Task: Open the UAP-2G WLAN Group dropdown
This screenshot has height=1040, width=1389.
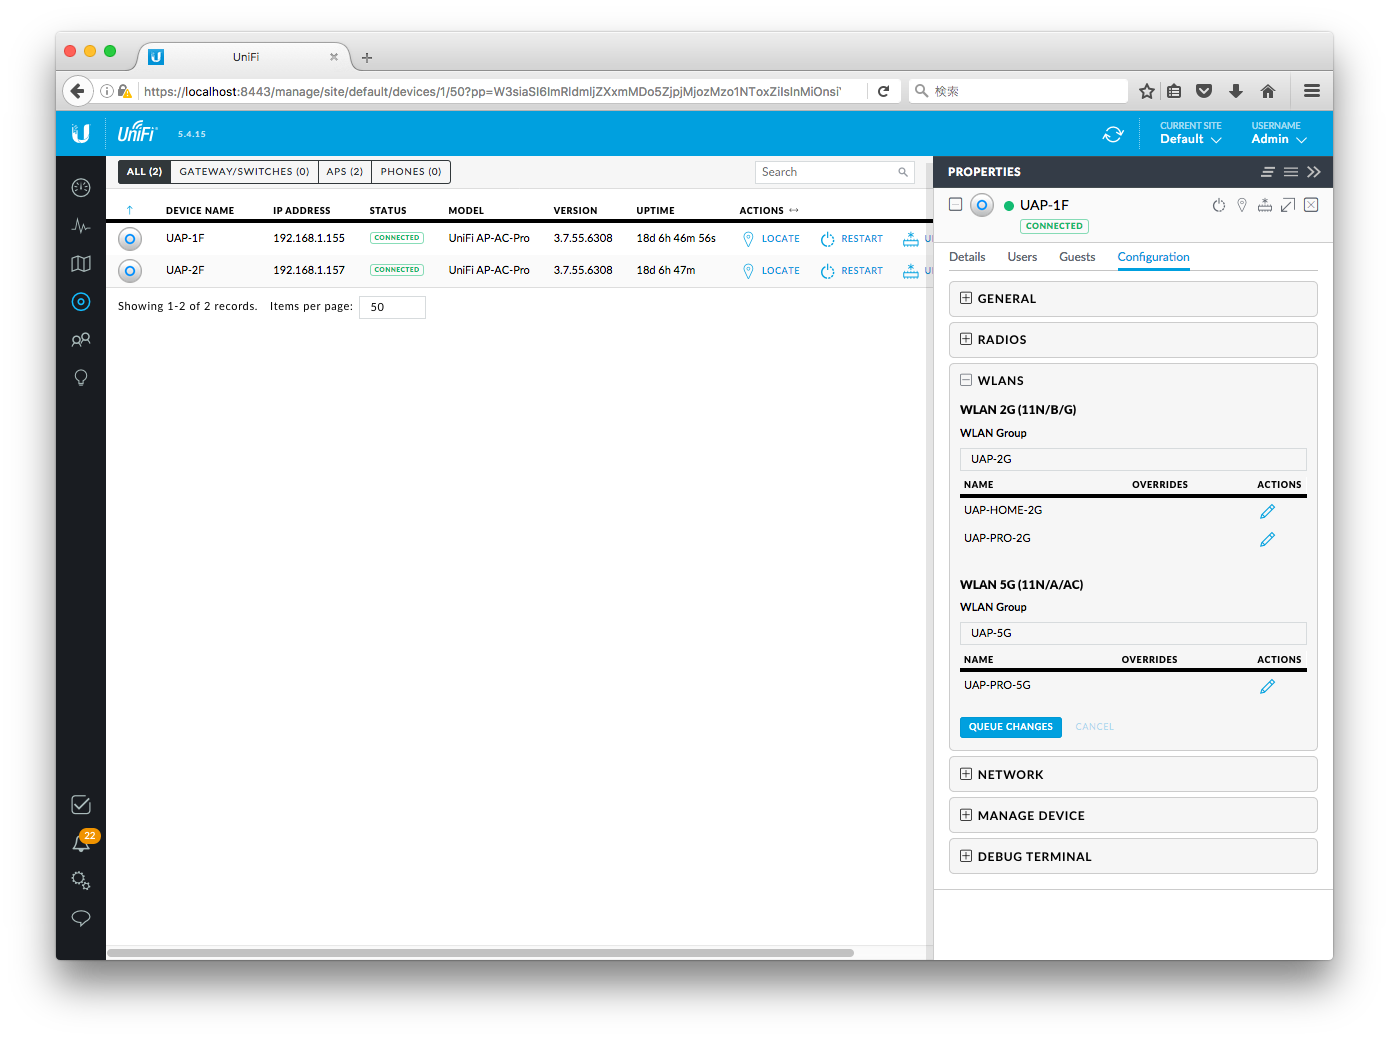Action: point(1133,459)
